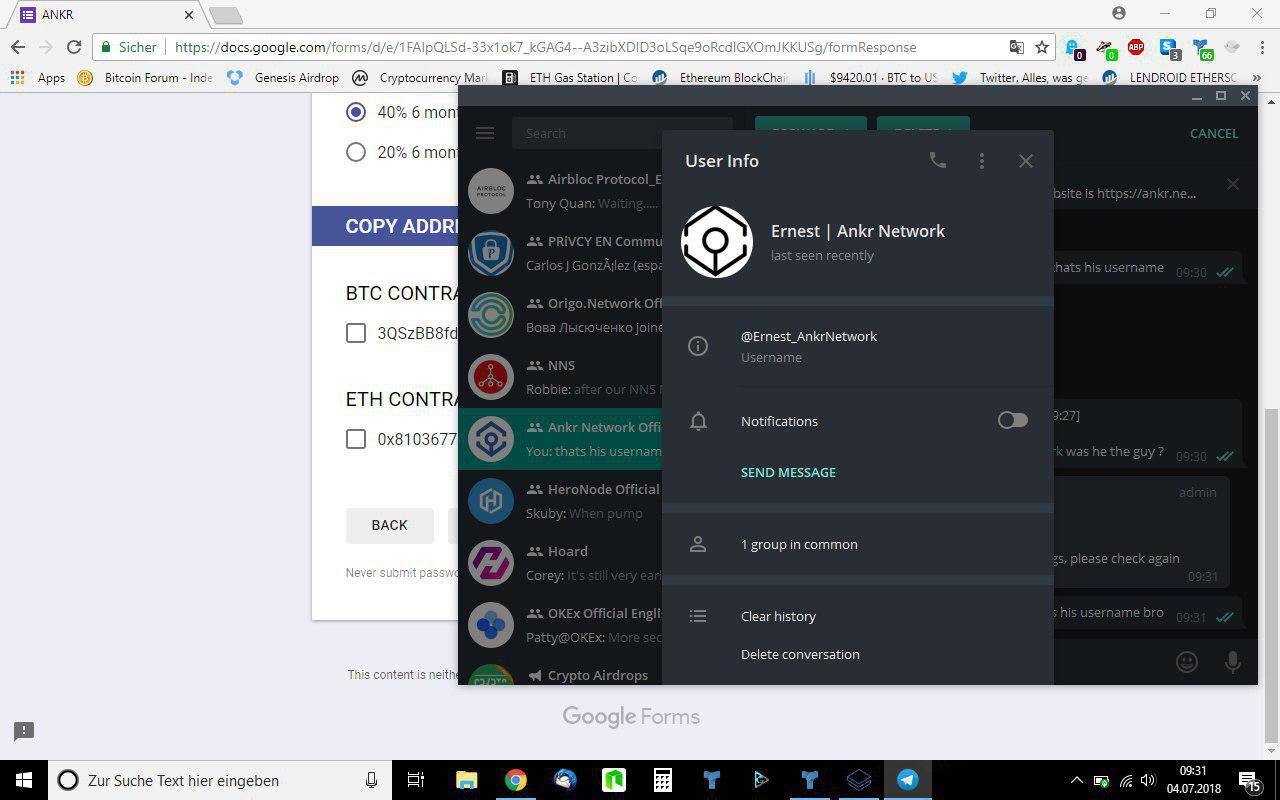Image resolution: width=1280 pixels, height=800 pixels.
Task: Click the Chrome profile icon
Action: (1118, 13)
